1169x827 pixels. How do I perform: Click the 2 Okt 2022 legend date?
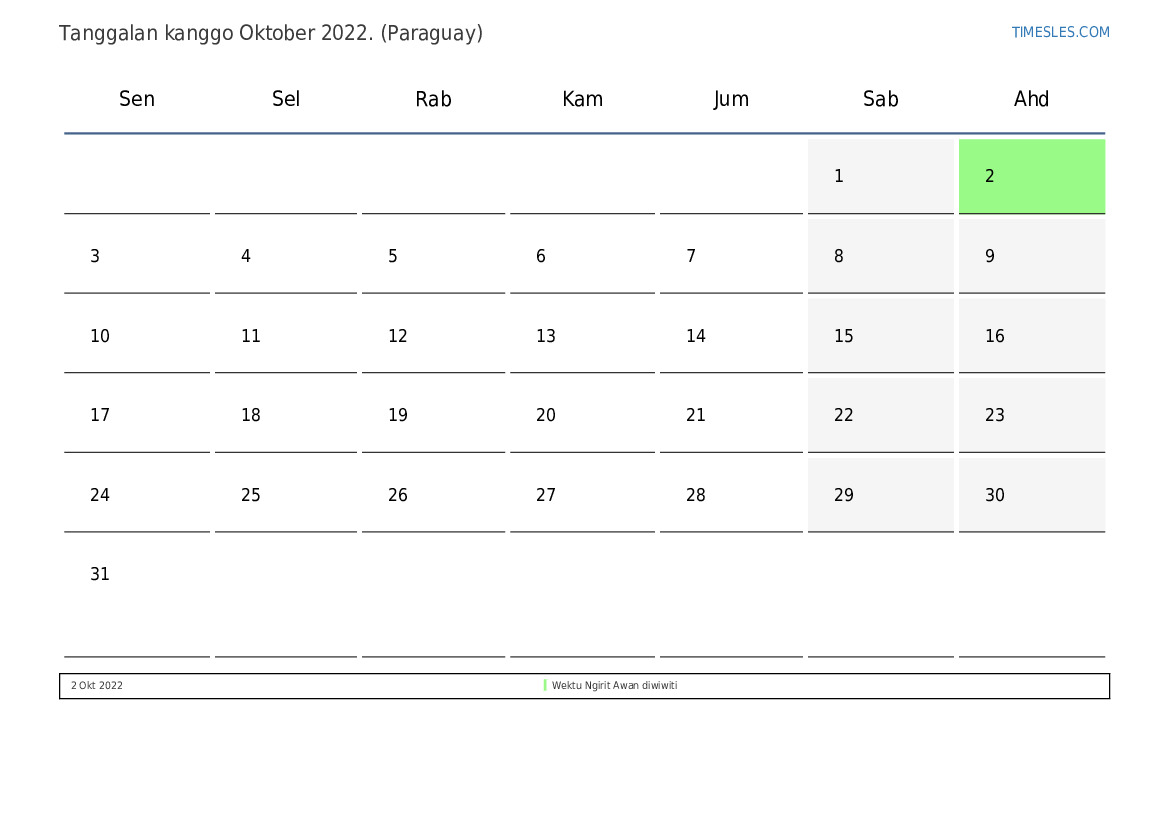click(97, 686)
